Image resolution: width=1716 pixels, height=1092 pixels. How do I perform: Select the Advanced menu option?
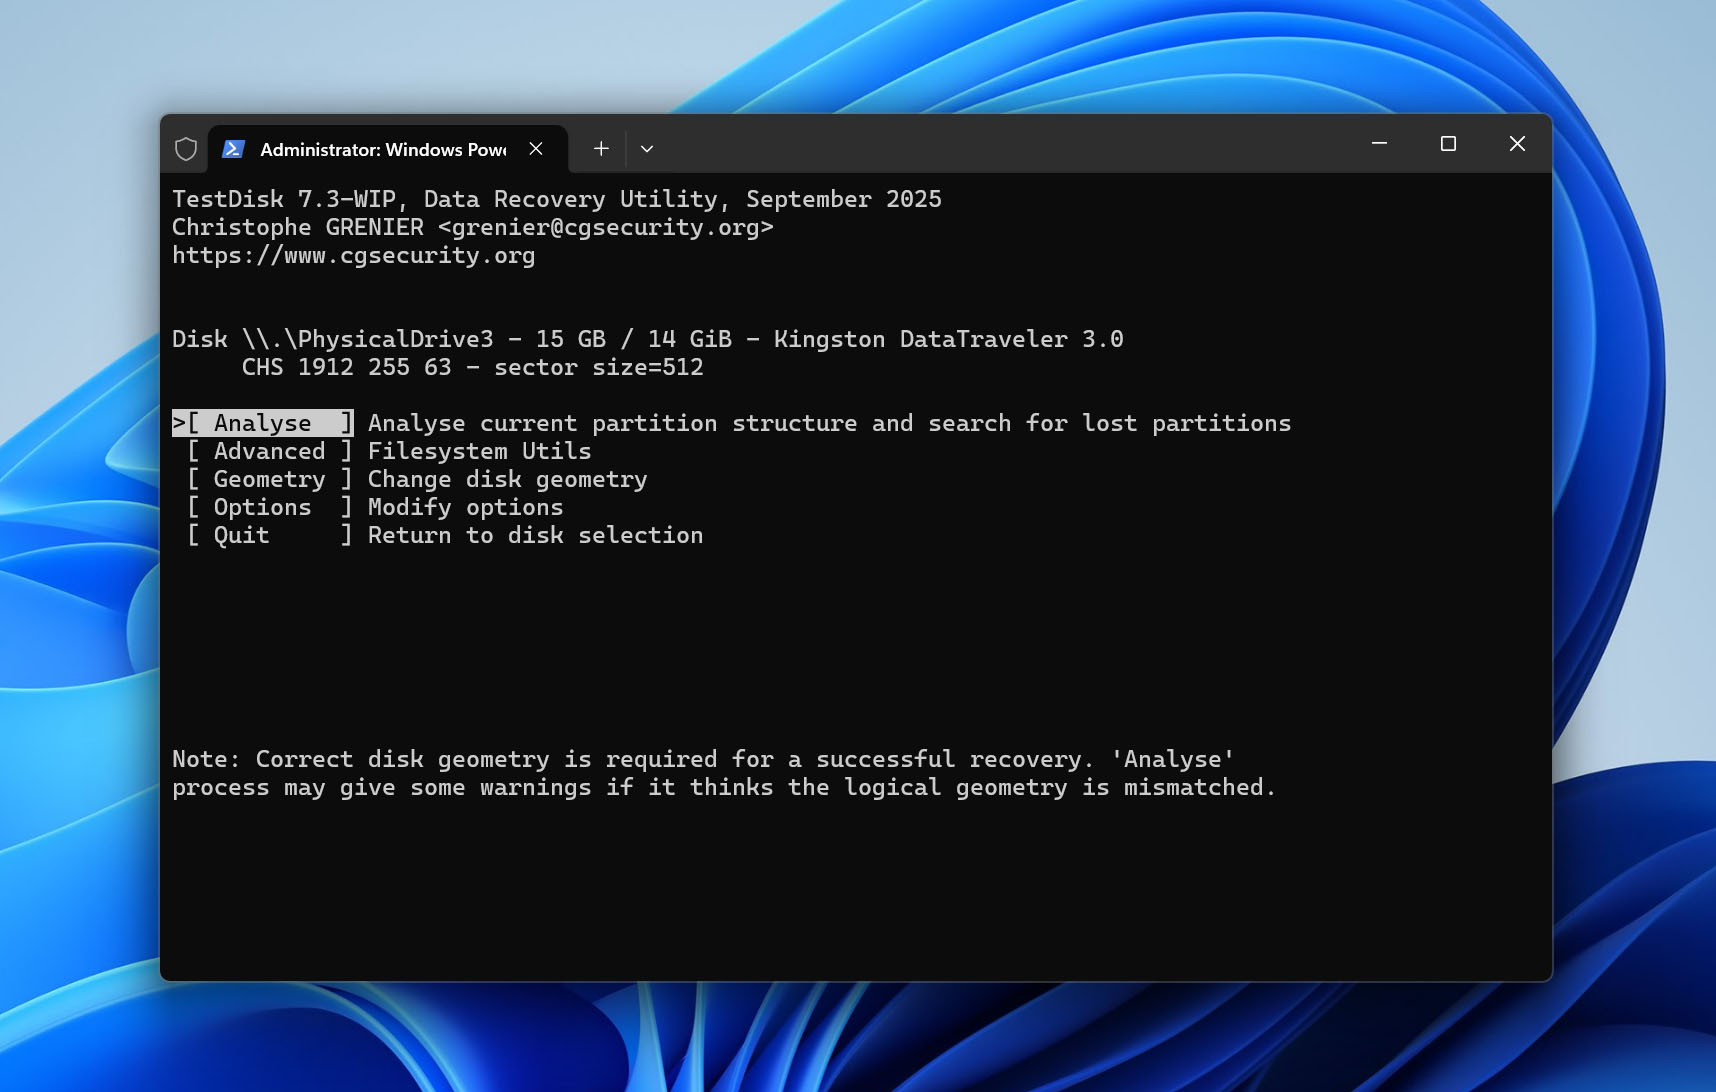pyautogui.click(x=270, y=451)
